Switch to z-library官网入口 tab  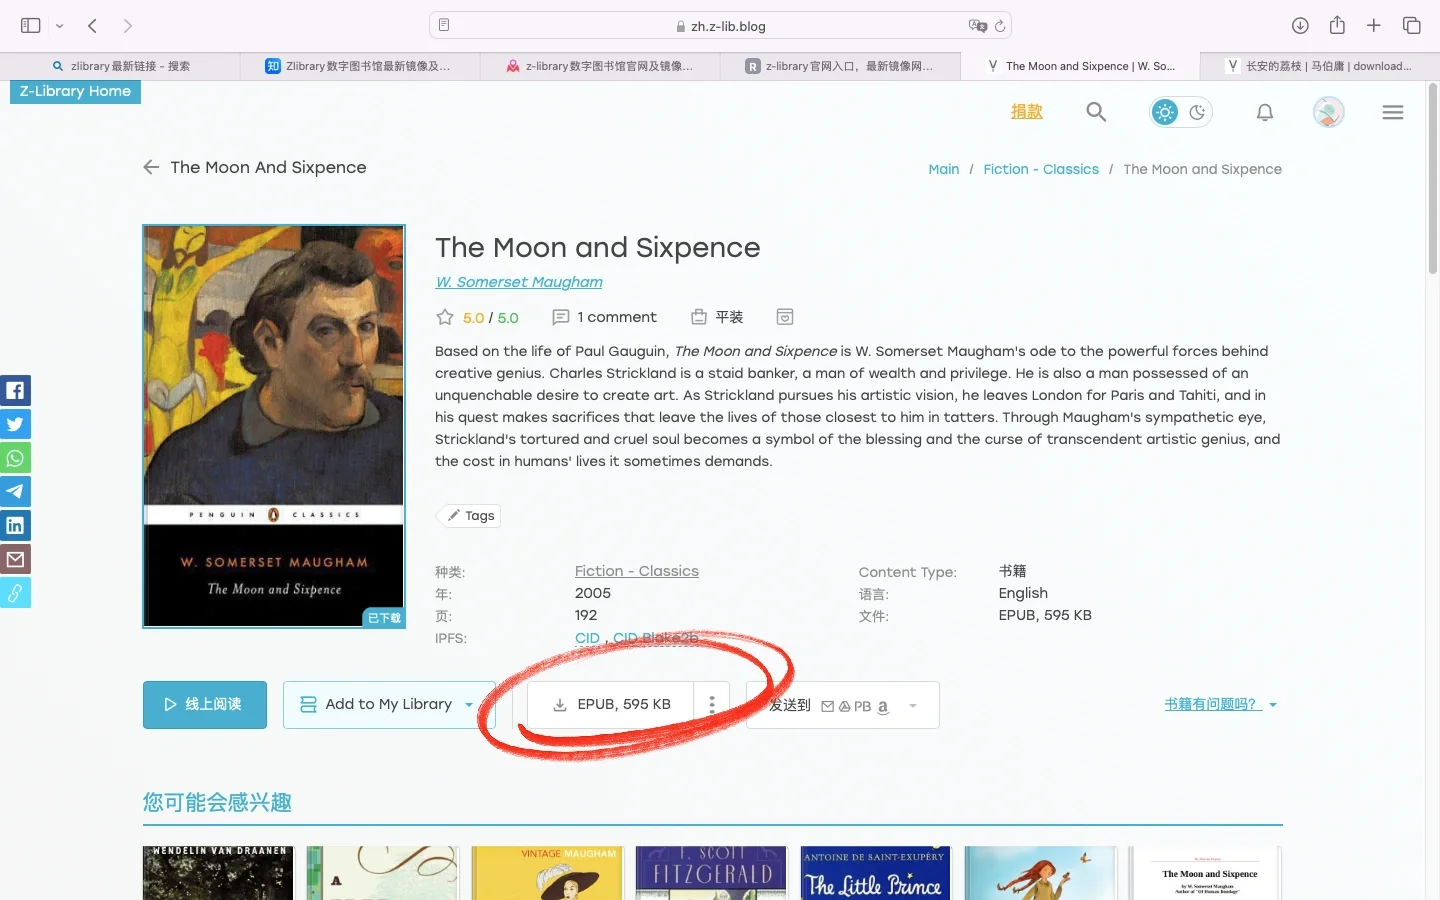(840, 66)
